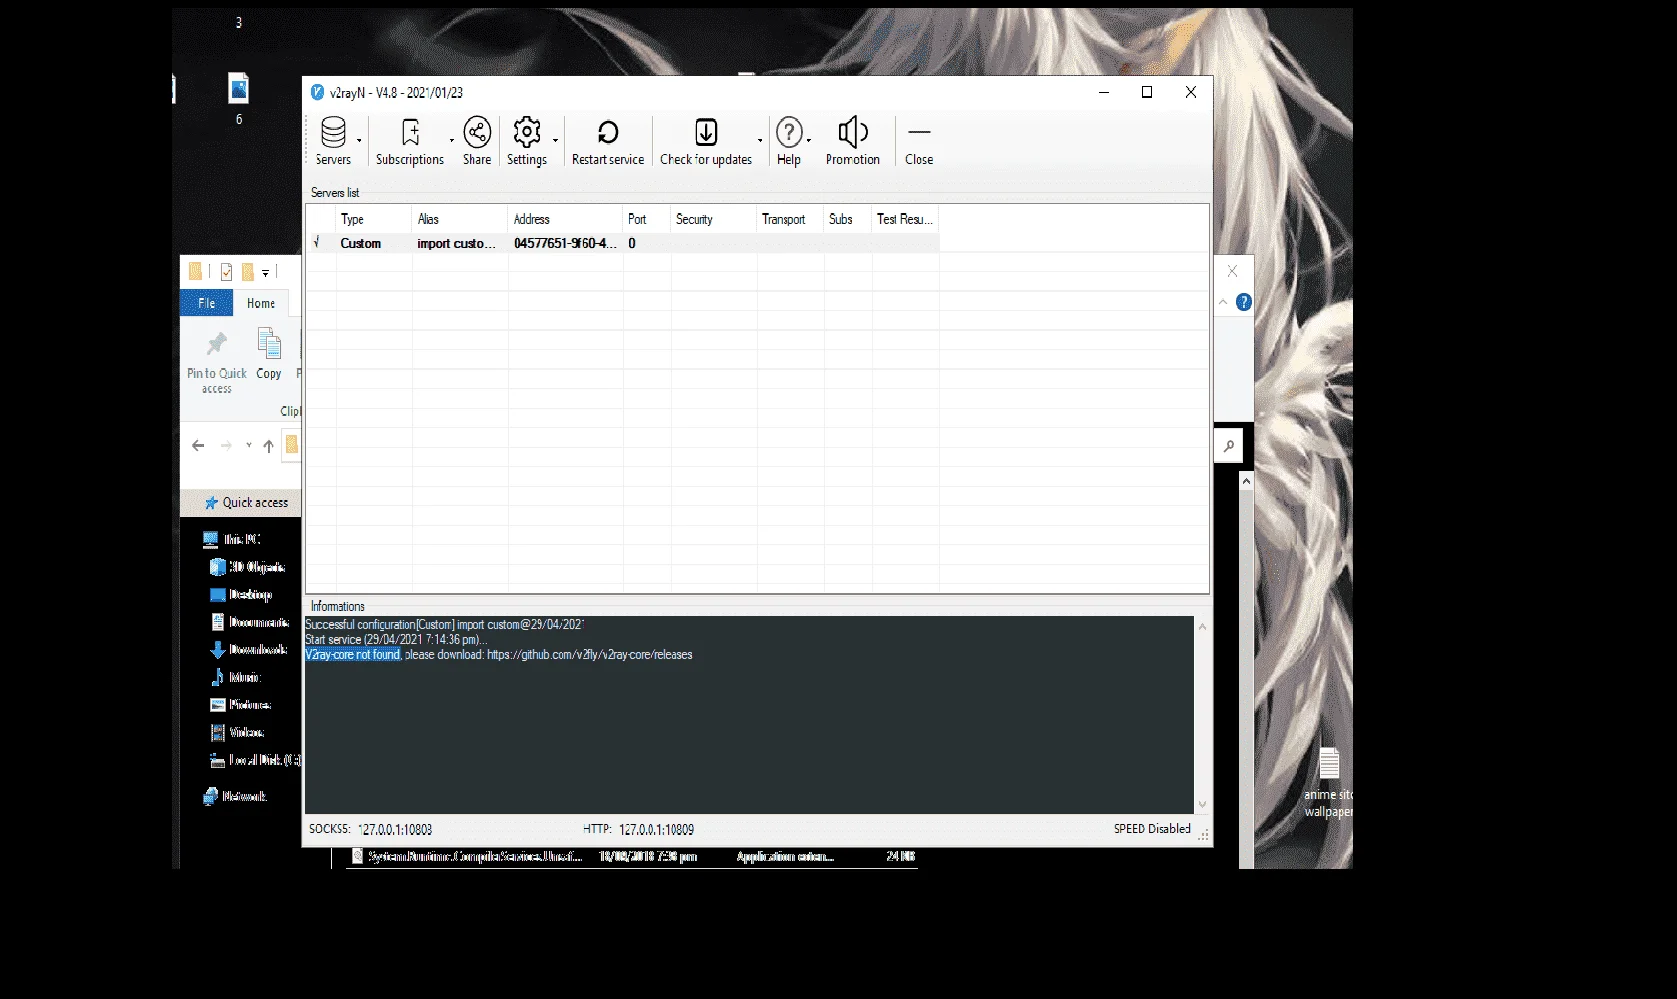Click Pin to Quick access in Explorer ribbon
The image size is (1677, 999).
click(x=216, y=362)
